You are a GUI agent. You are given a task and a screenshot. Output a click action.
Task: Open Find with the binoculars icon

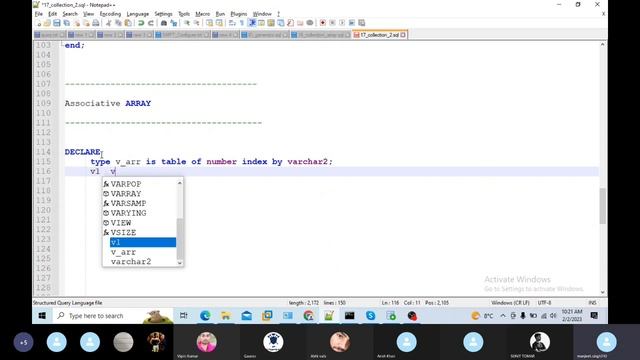tap(164, 23)
